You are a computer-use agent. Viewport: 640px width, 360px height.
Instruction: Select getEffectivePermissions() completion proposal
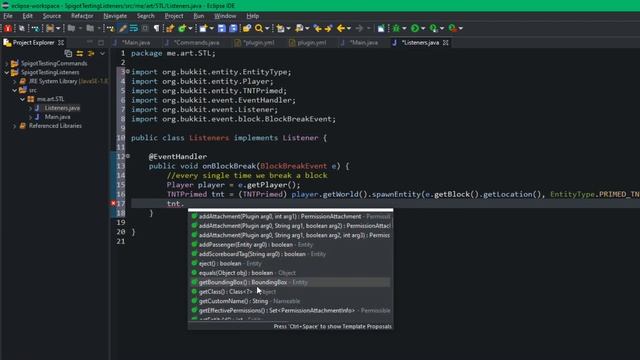pyautogui.click(x=290, y=311)
